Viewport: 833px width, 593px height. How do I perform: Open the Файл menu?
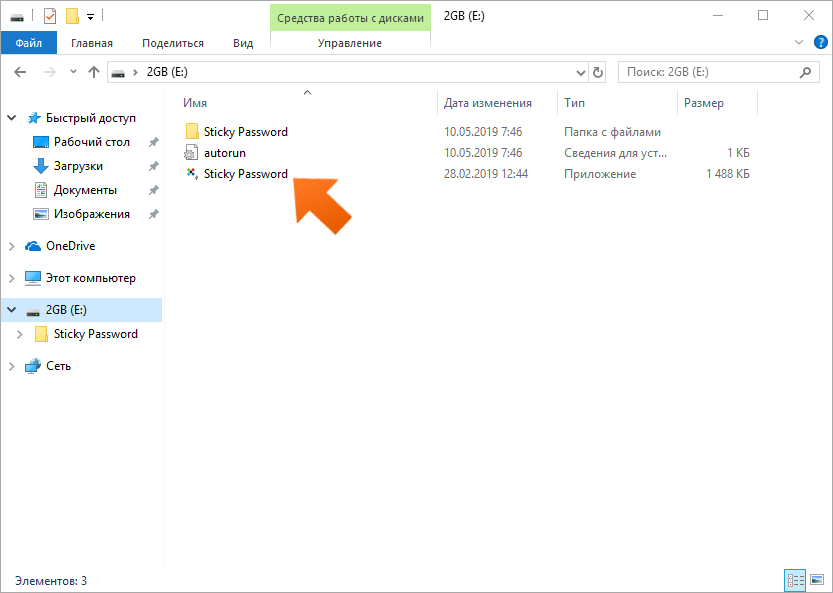(29, 43)
